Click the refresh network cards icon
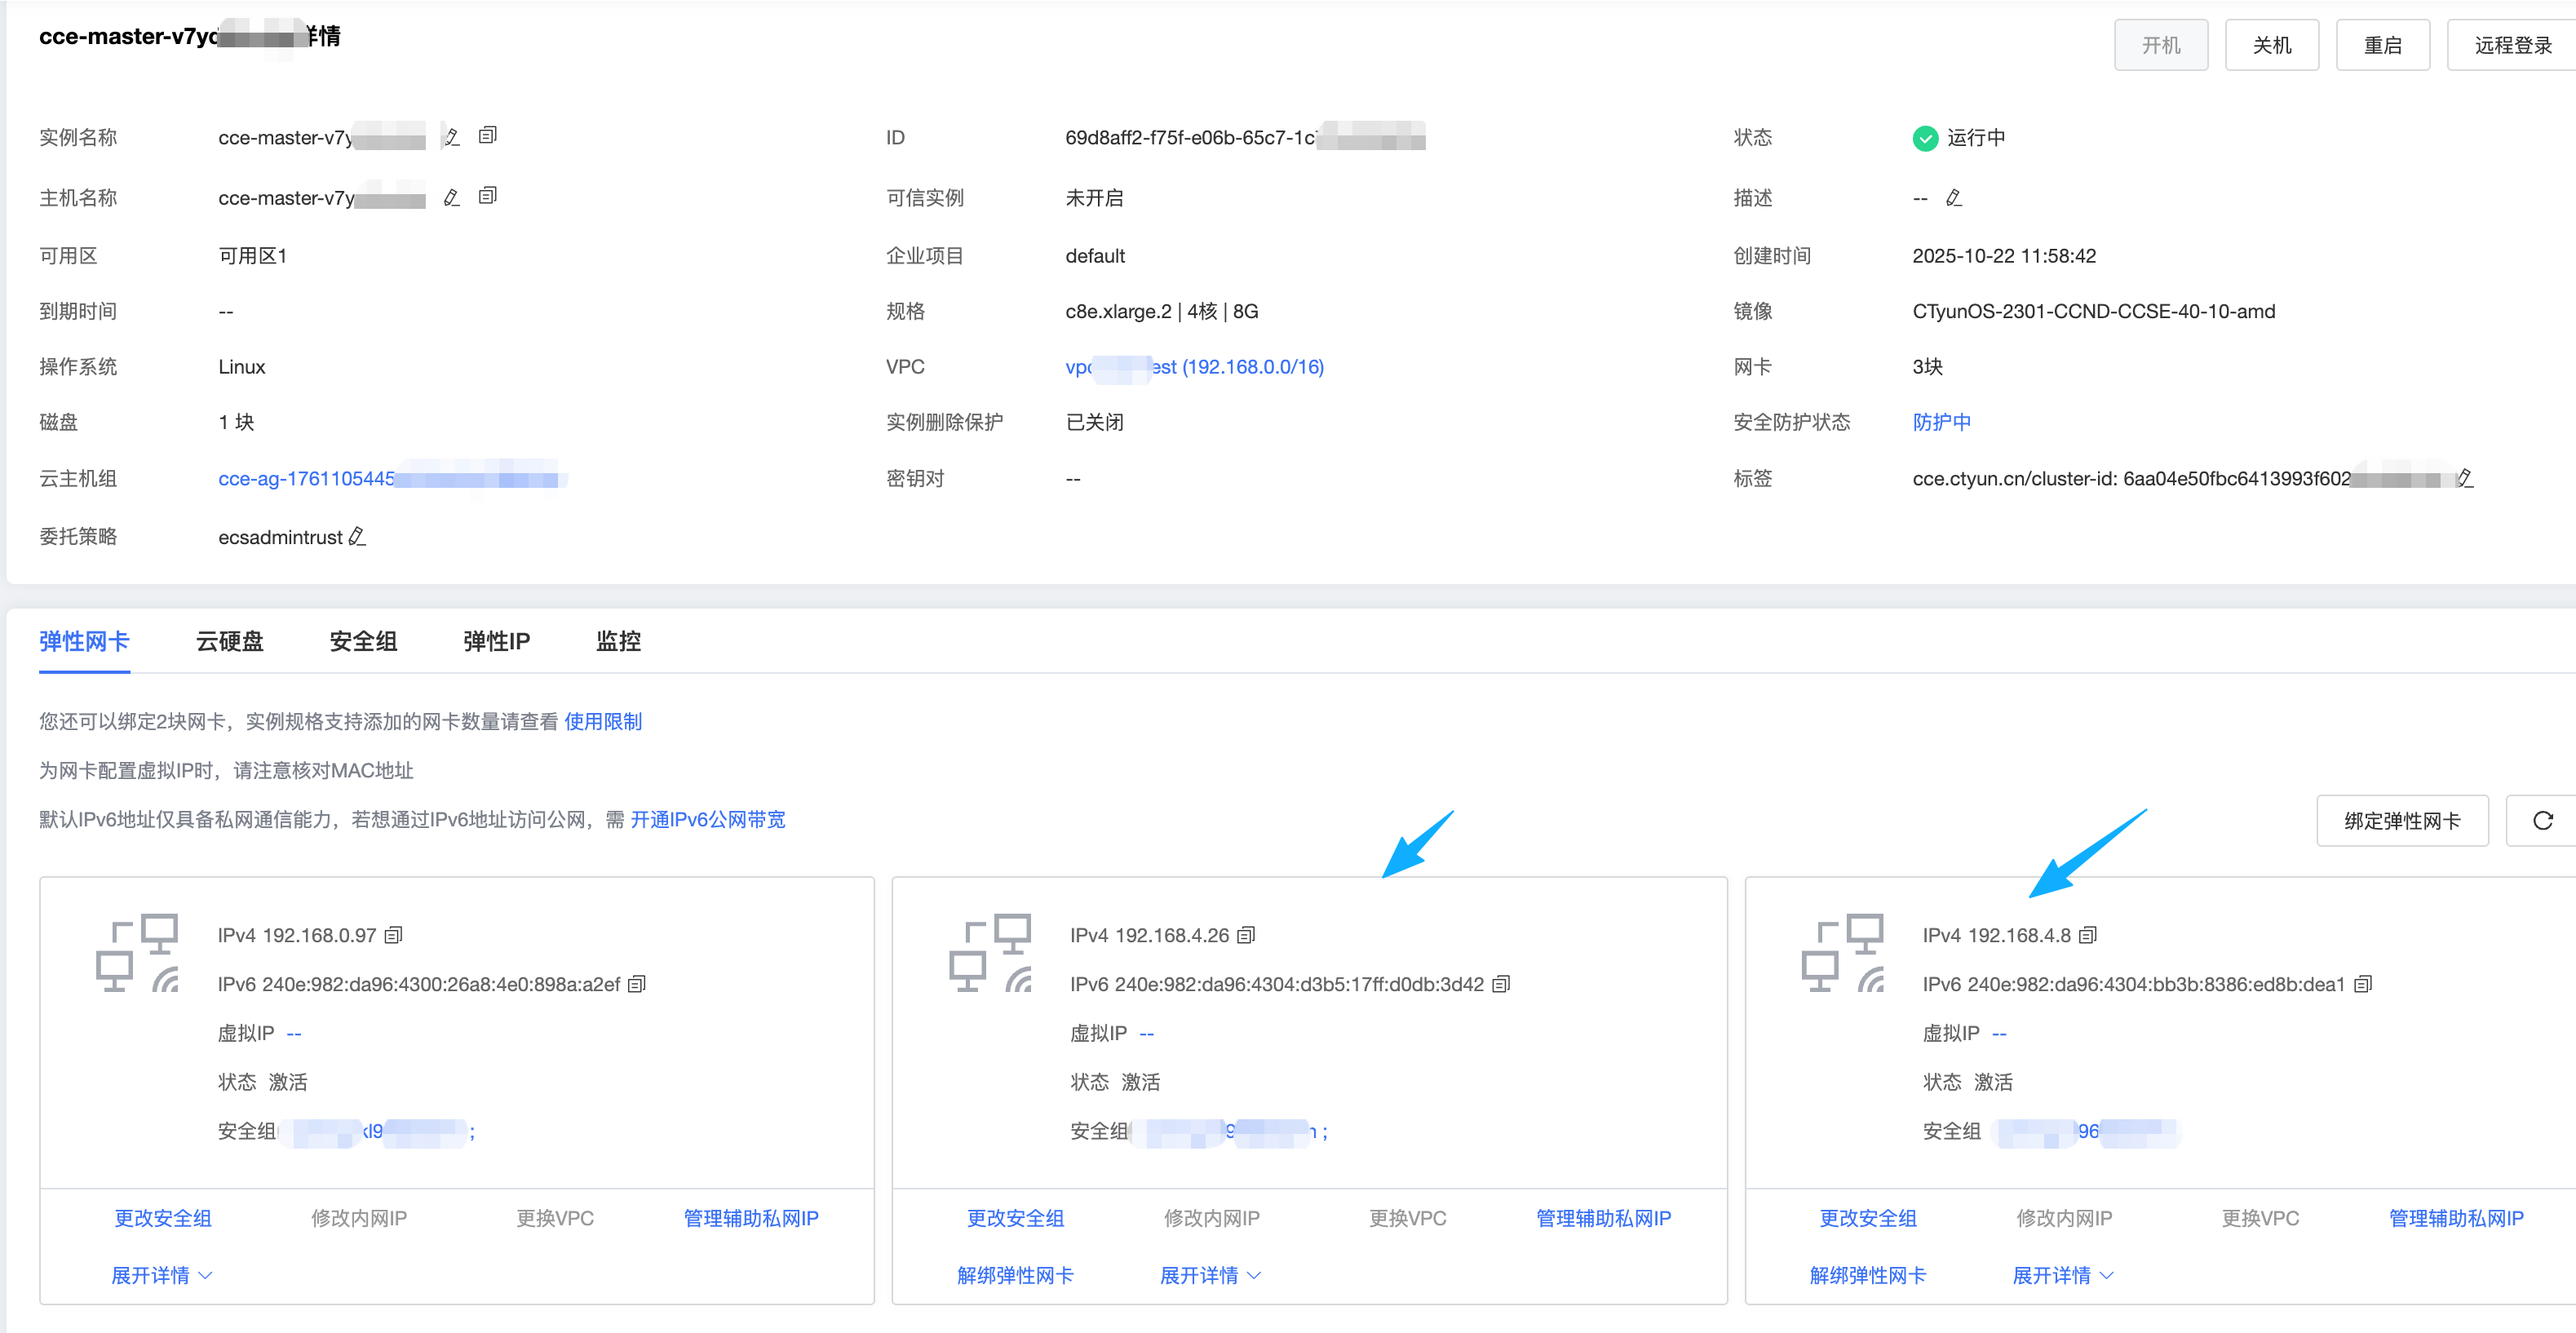 coord(2542,821)
